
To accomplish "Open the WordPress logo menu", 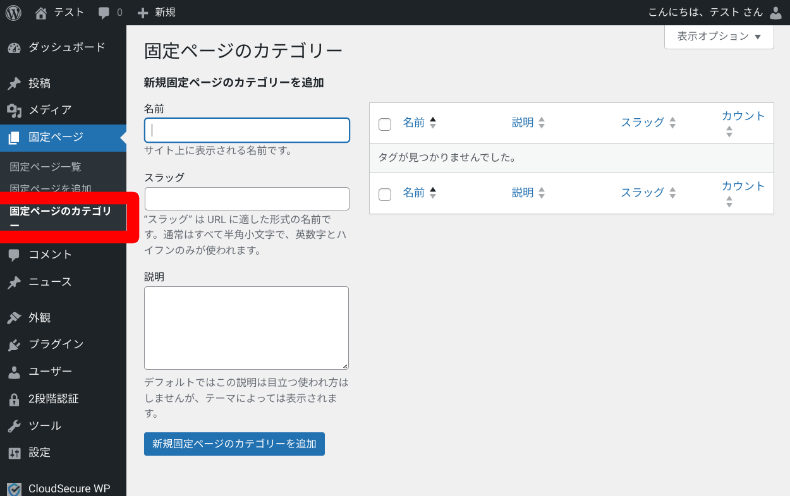I will pyautogui.click(x=14, y=13).
